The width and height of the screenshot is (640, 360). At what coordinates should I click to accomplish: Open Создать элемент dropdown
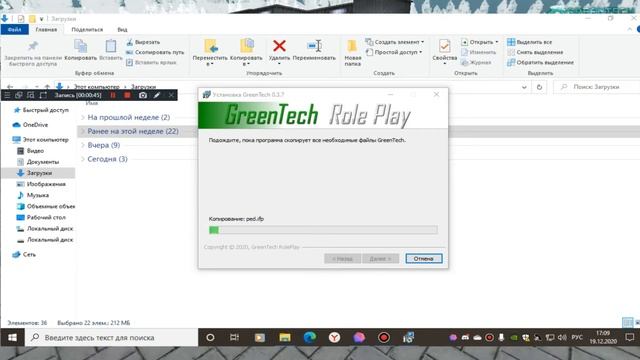(395, 42)
